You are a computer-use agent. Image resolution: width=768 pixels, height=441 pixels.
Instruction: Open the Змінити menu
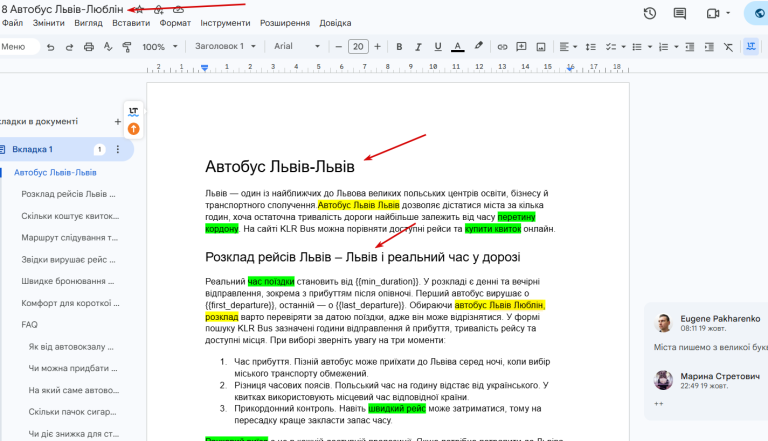[x=48, y=23]
